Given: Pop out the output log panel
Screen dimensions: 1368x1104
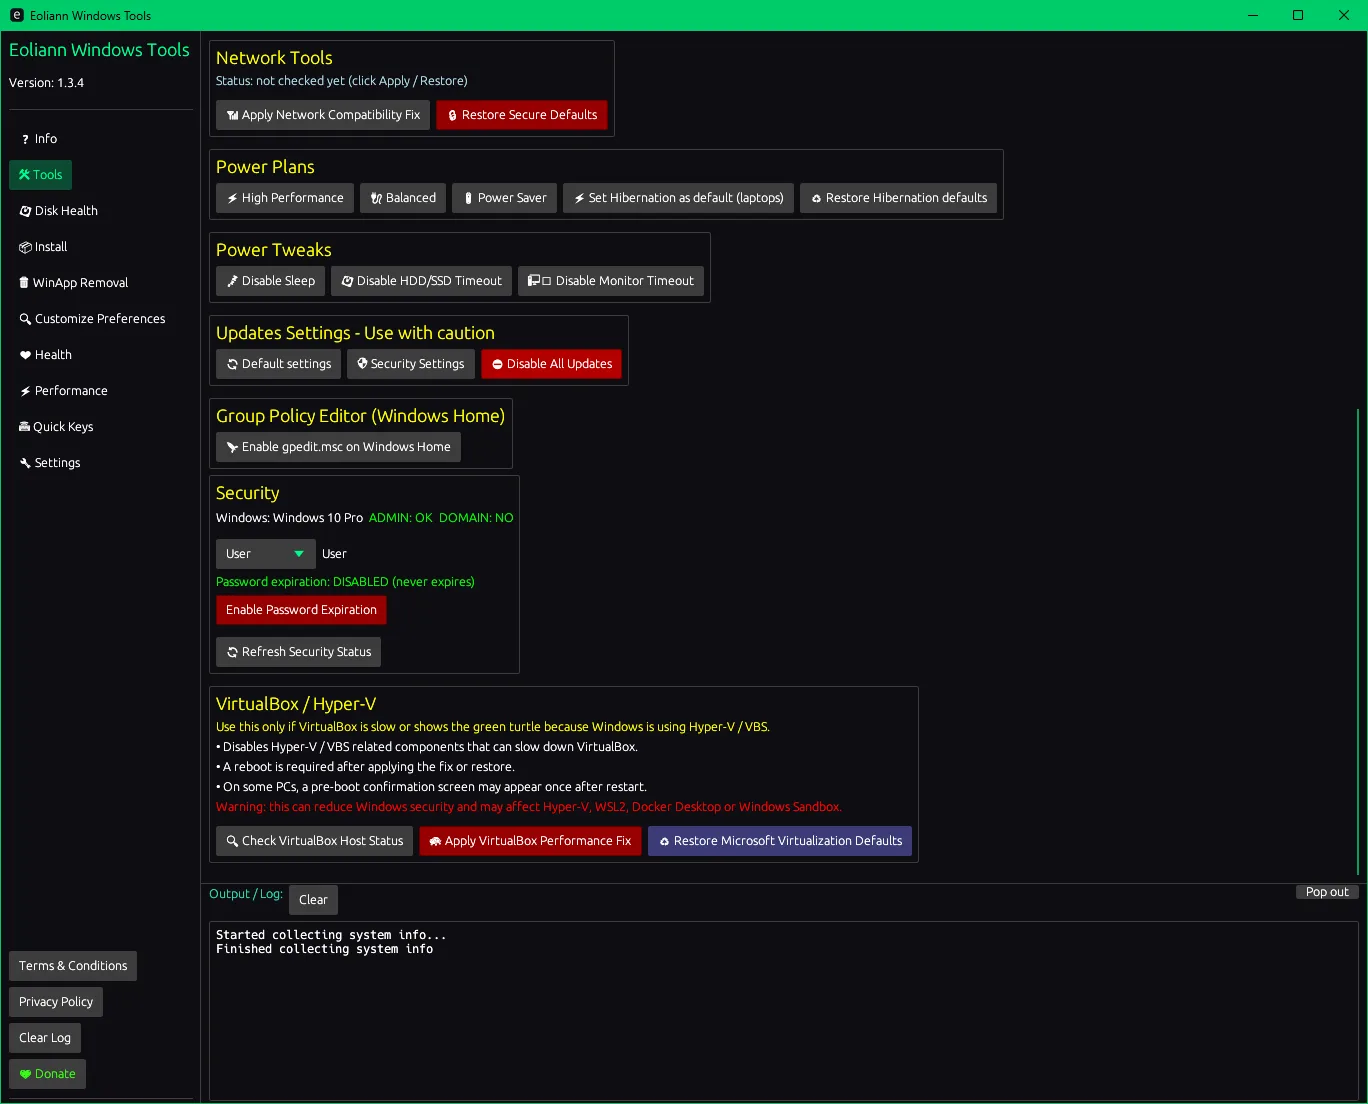Looking at the screenshot, I should 1326,892.
